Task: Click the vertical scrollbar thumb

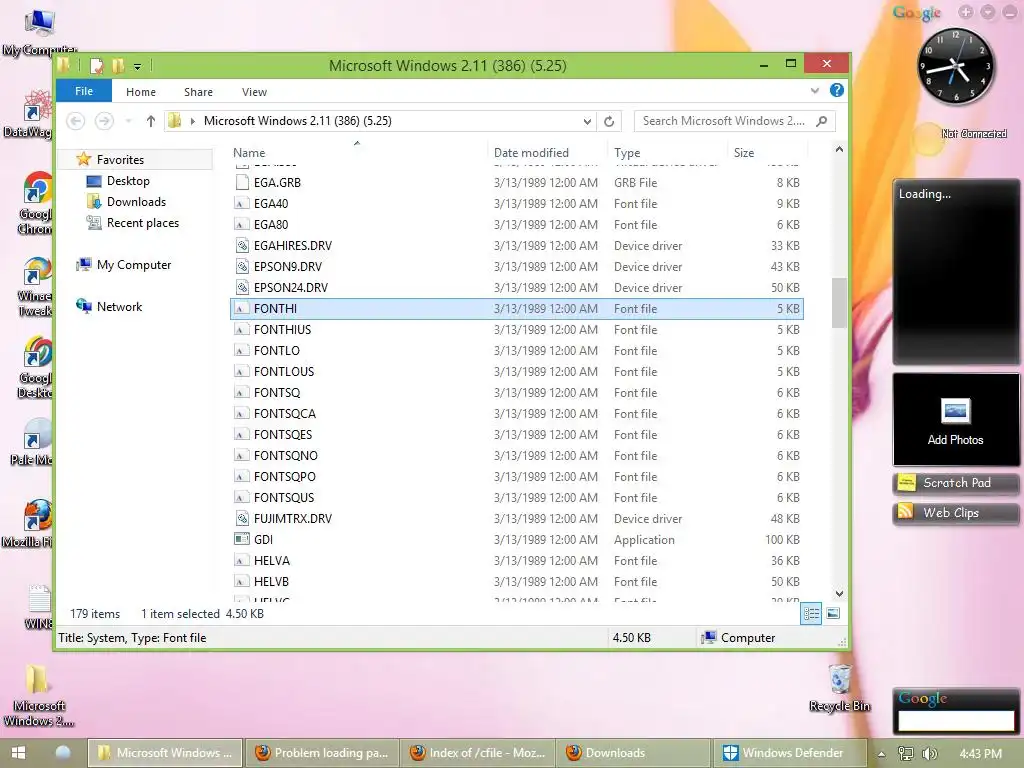Action: click(839, 302)
